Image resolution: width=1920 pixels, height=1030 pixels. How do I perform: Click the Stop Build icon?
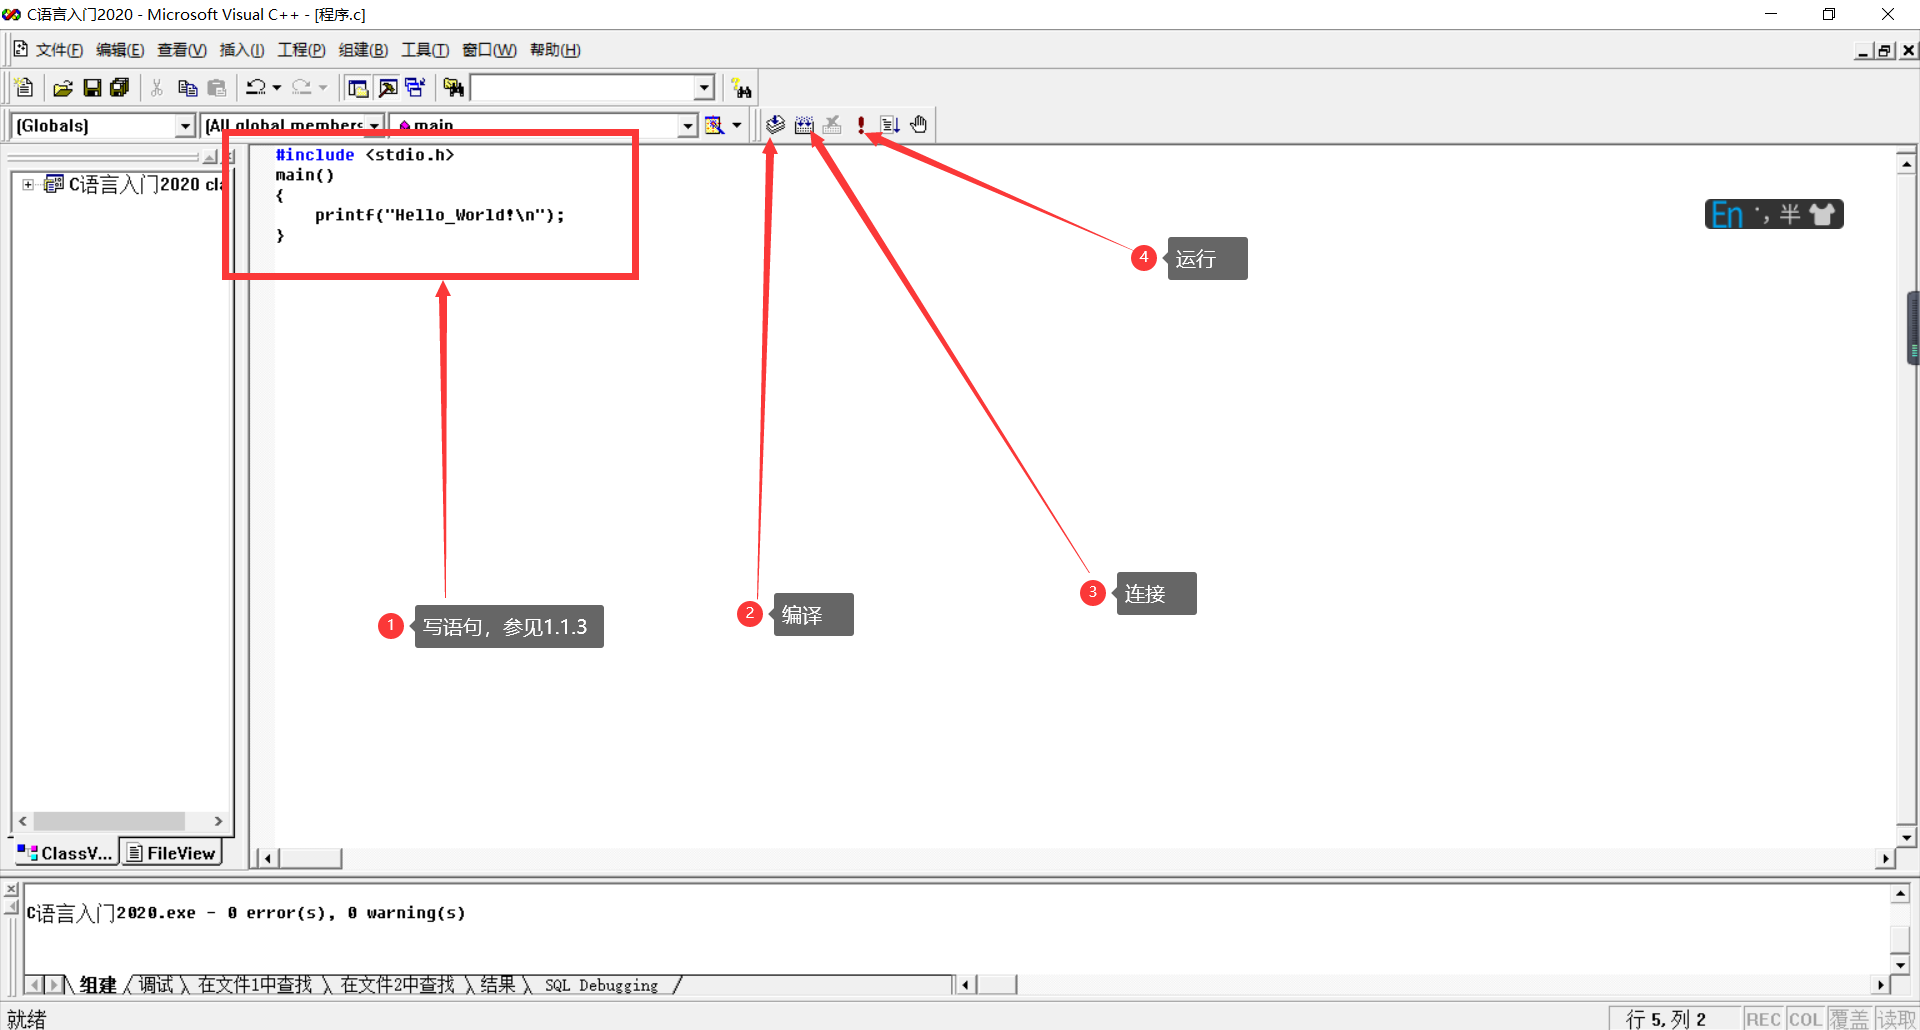pos(832,125)
